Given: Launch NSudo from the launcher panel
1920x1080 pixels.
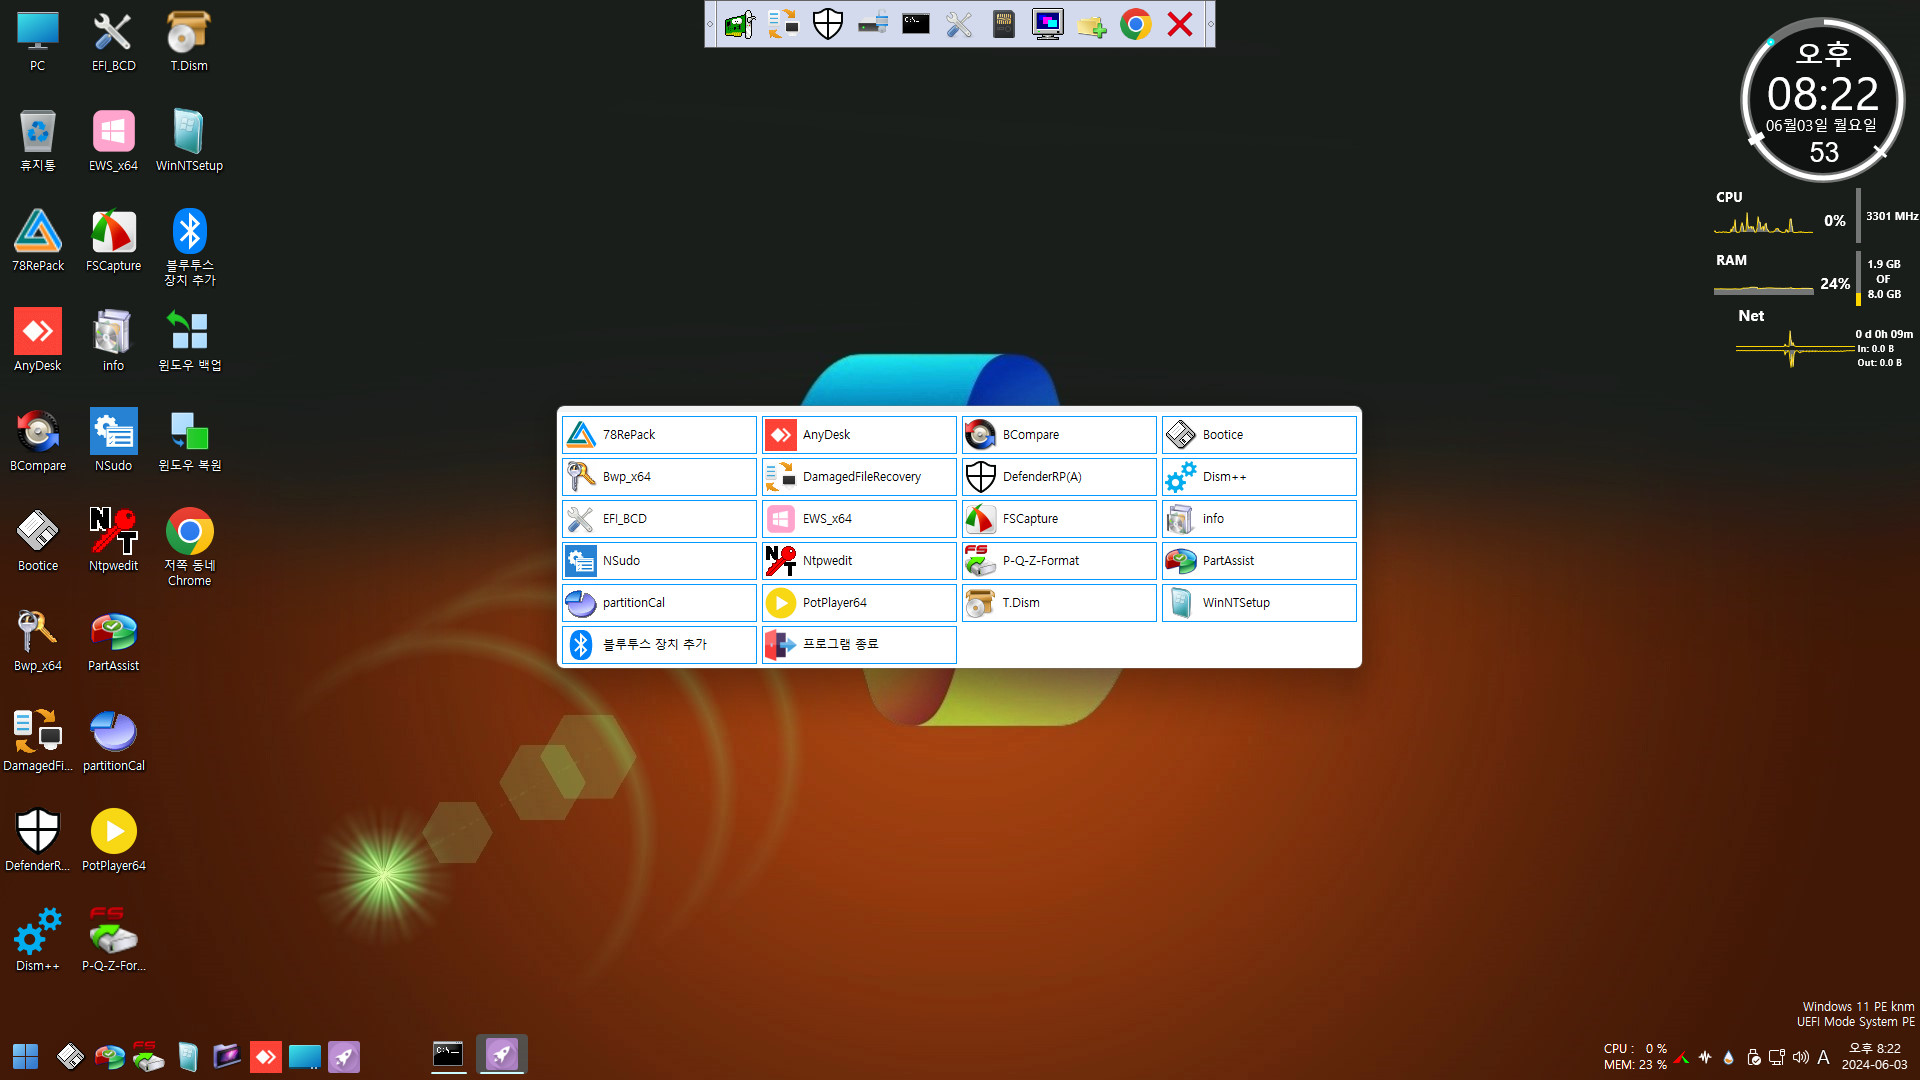Looking at the screenshot, I should (659, 561).
